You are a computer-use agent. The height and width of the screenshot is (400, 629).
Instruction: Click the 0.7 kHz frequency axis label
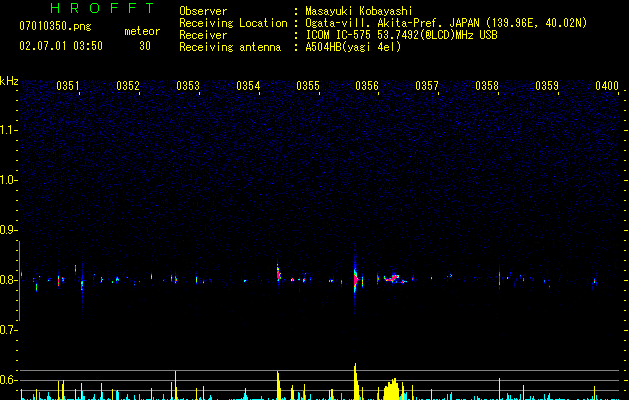pyautogui.click(x=8, y=330)
